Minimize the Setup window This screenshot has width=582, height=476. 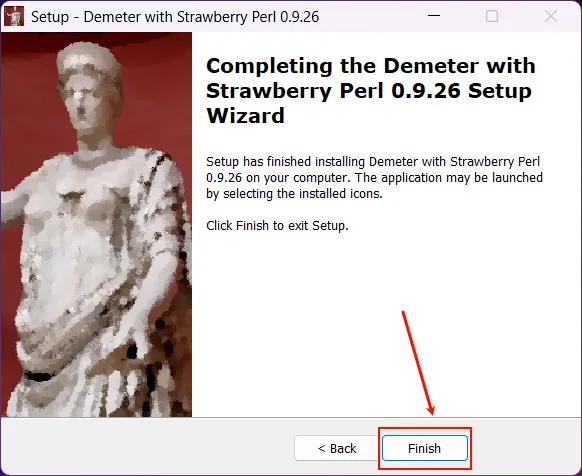coord(434,16)
